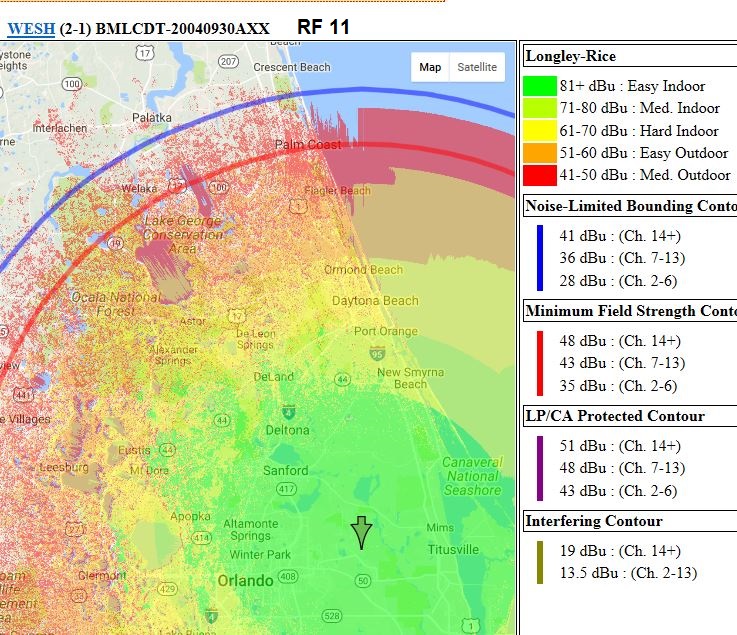Click the Orlando city label on map

click(x=245, y=581)
